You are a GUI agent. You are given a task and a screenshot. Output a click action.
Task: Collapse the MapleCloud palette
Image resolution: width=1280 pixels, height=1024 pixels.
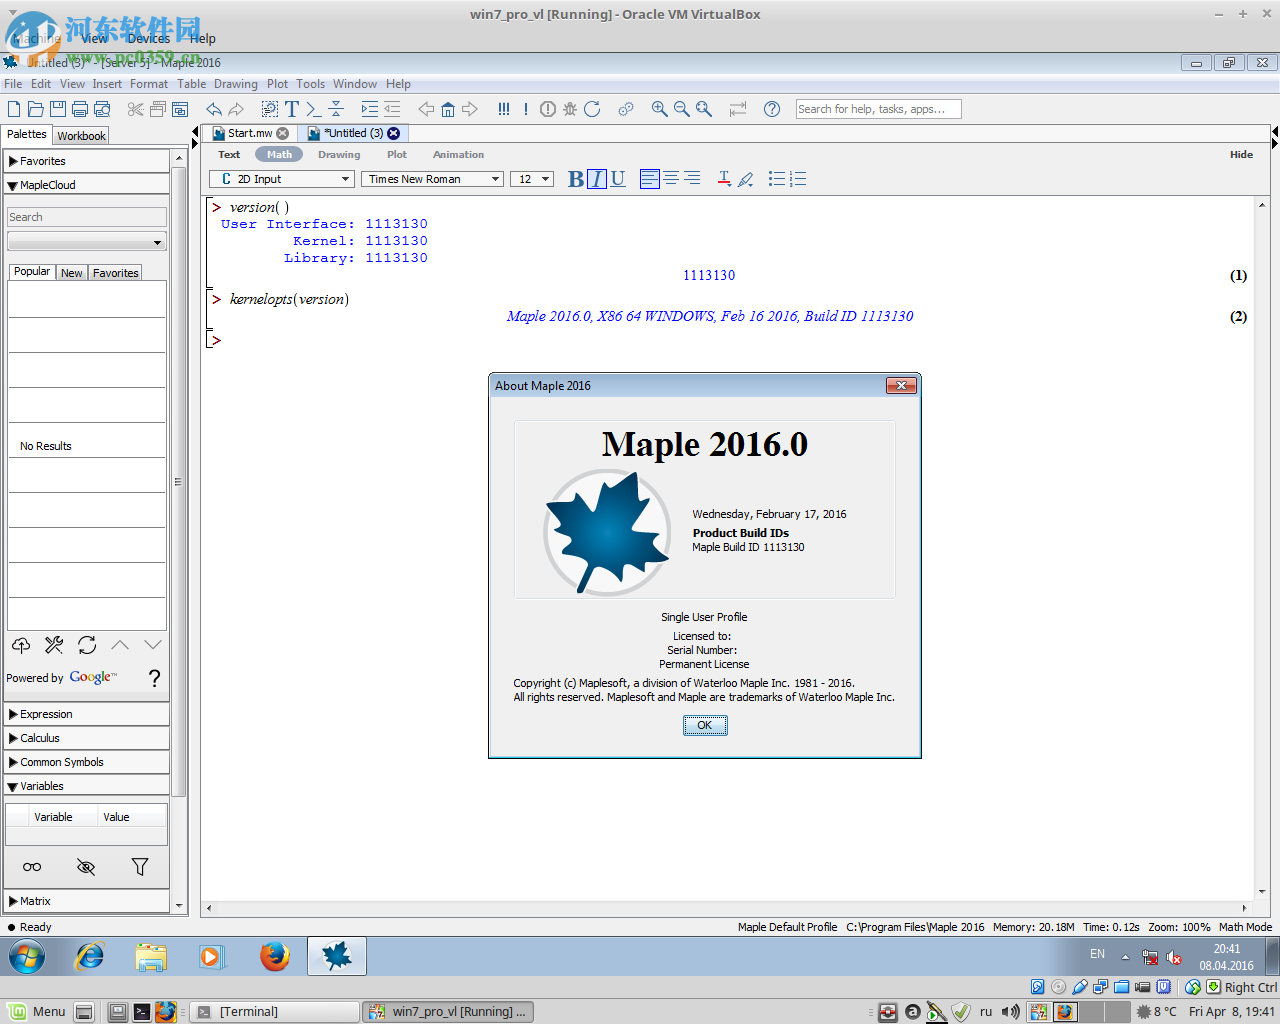(87, 185)
